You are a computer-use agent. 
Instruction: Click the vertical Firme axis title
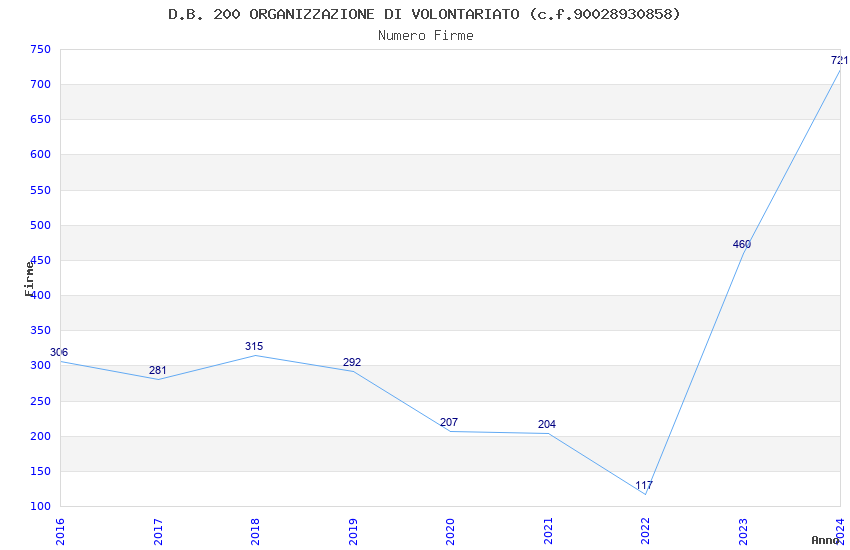[x=29, y=279]
